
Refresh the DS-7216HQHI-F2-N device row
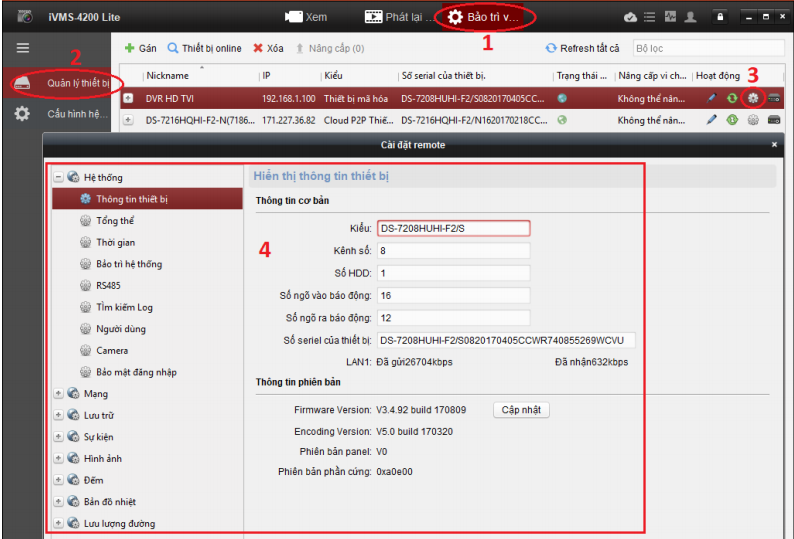(x=732, y=120)
